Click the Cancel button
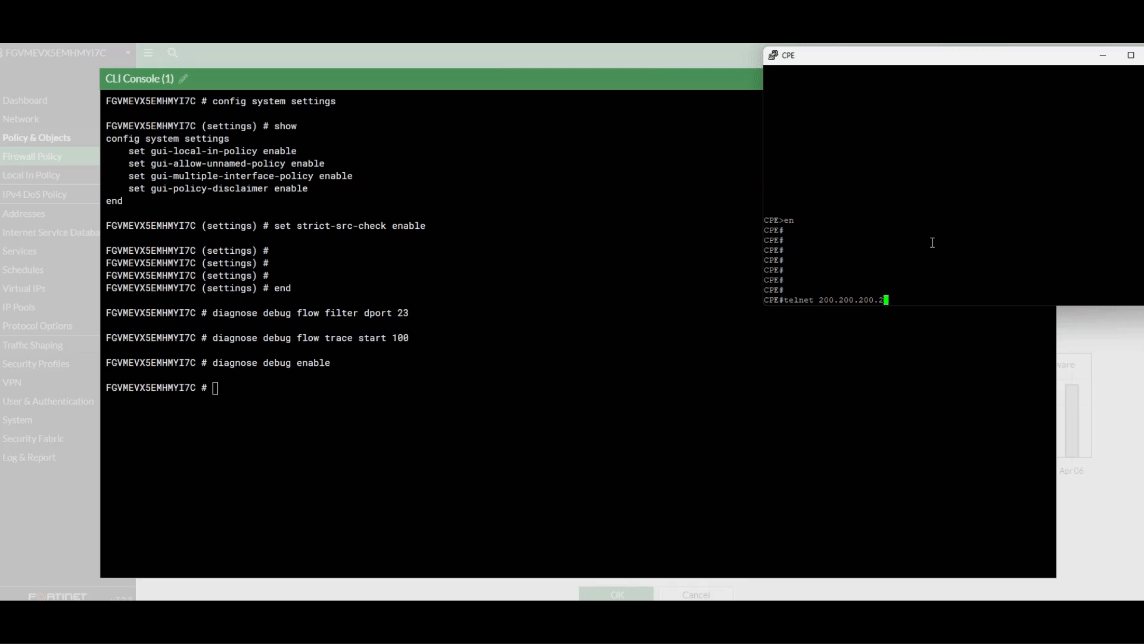 click(696, 594)
